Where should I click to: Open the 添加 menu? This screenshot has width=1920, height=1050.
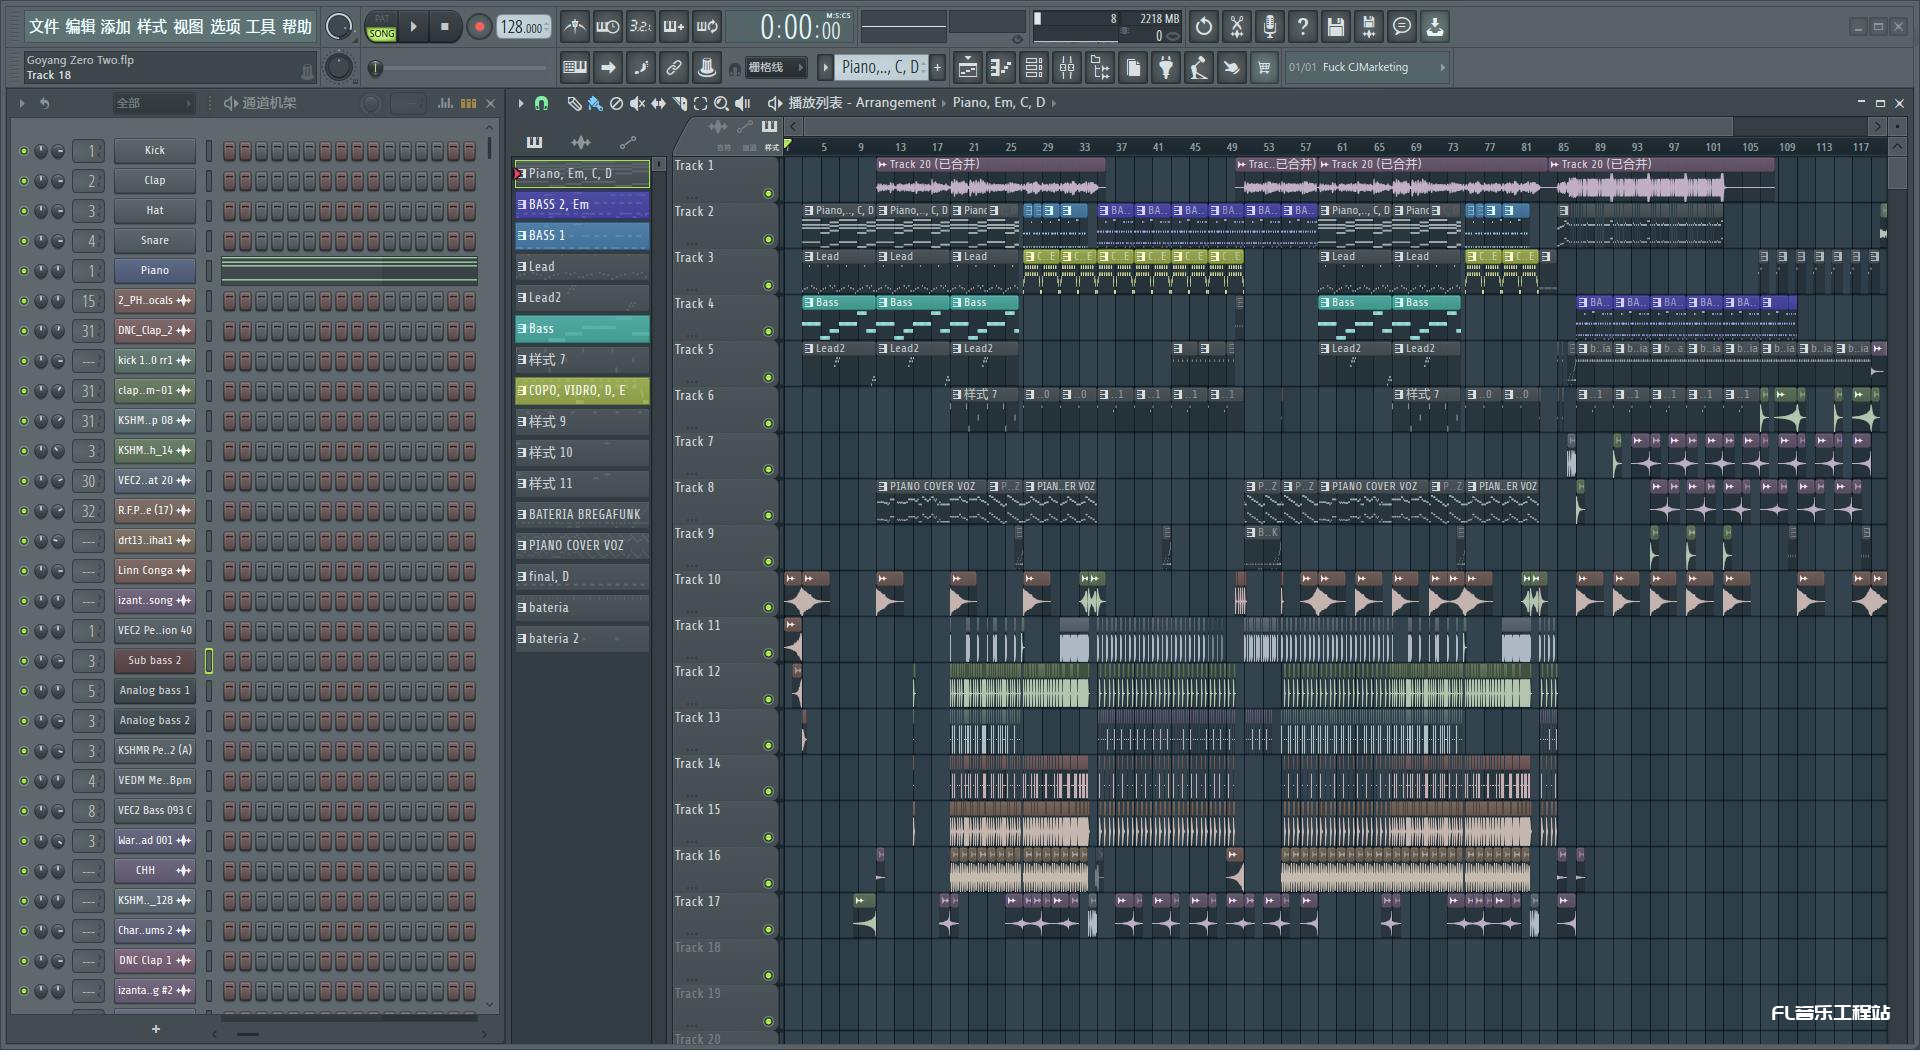116,27
